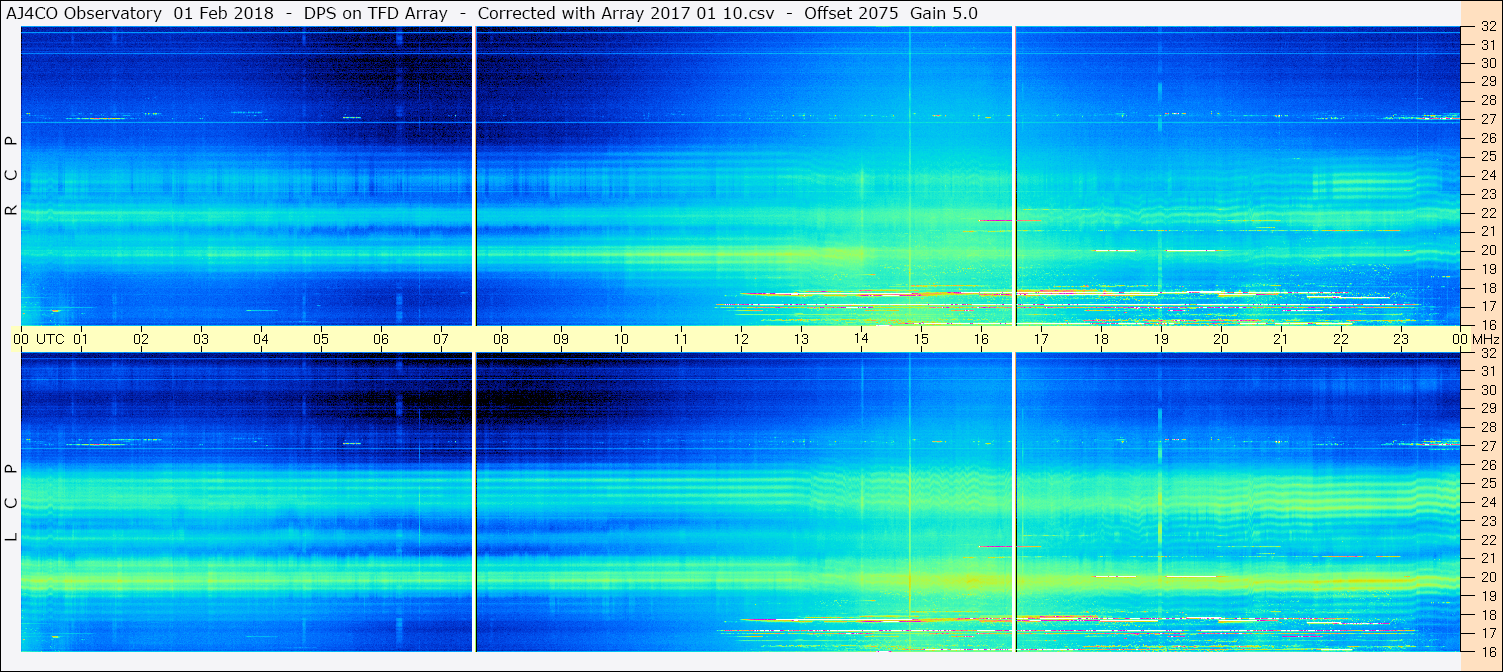
Task: Pick 23 MHz label of RCP frequency scale
Action: pos(1487,194)
